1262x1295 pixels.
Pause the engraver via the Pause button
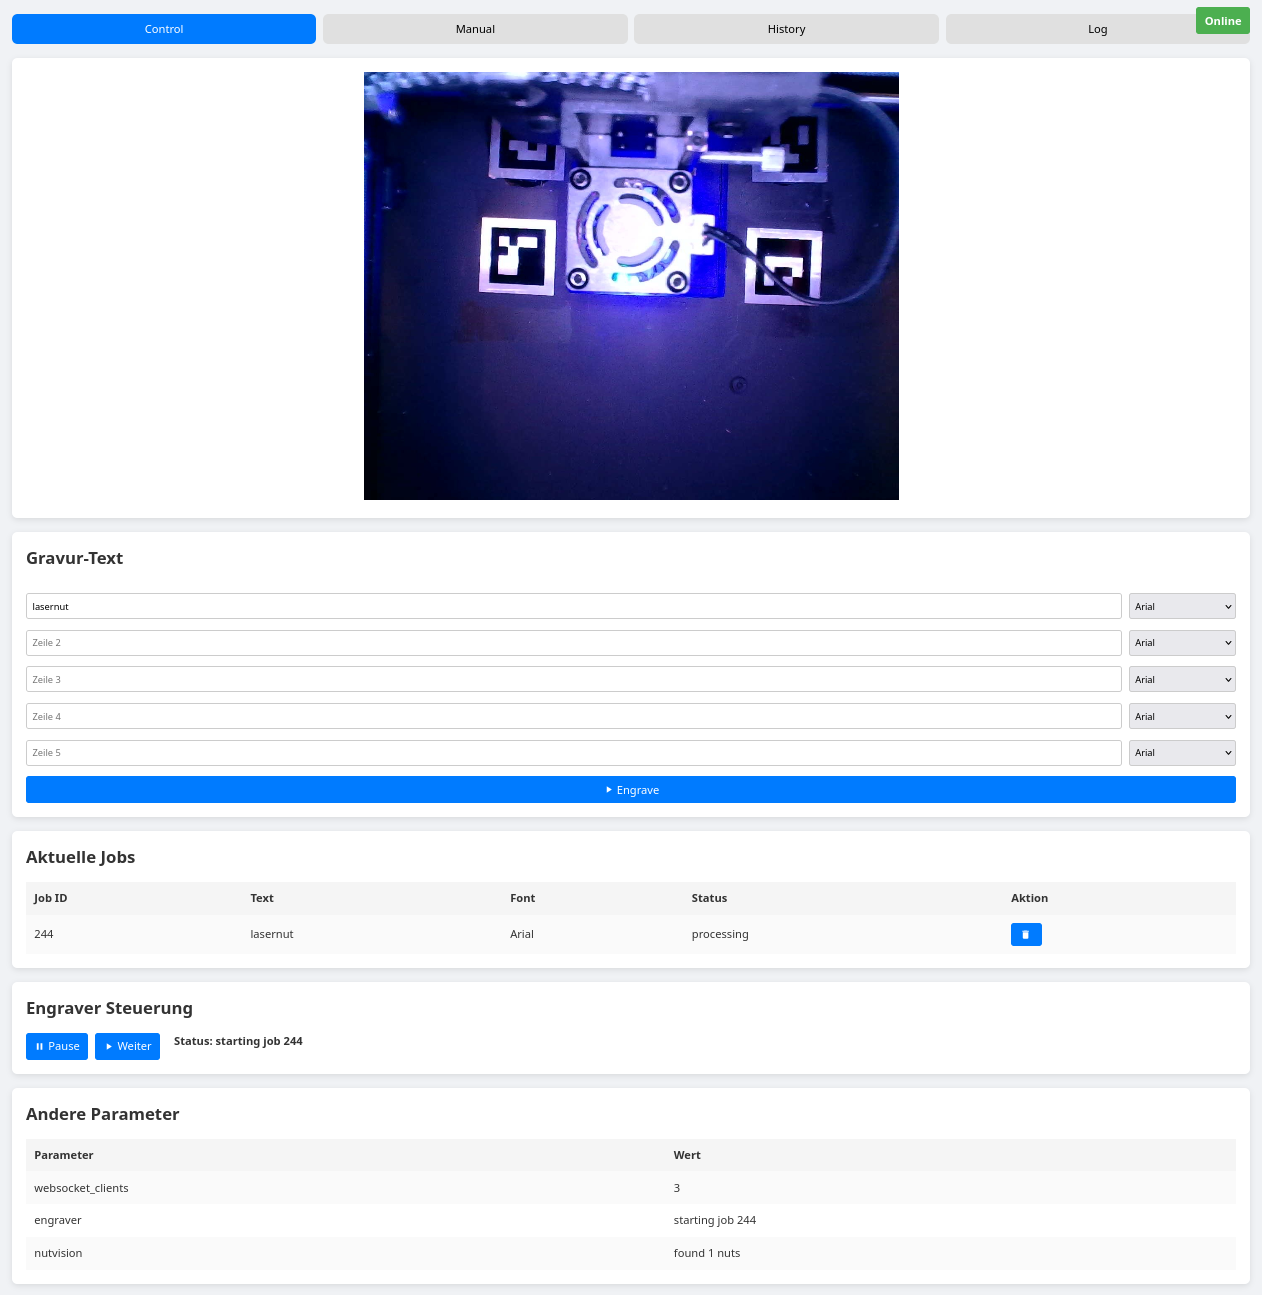(57, 1046)
